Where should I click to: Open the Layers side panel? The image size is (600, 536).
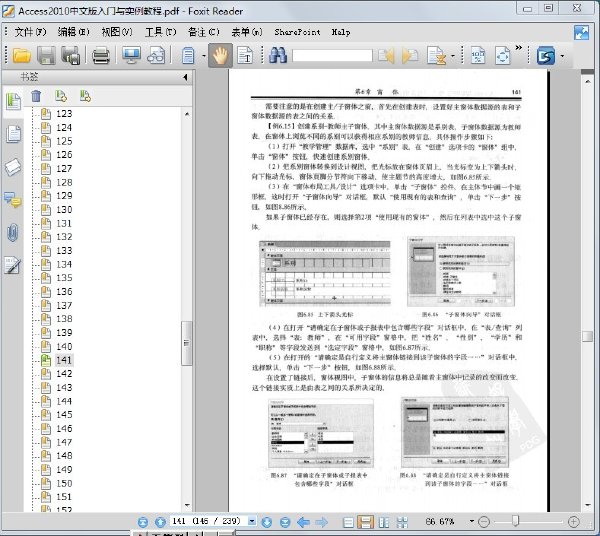tap(13, 167)
